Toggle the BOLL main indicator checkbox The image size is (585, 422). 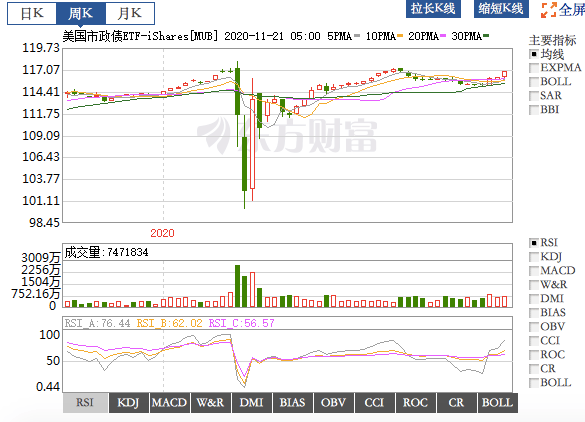click(534, 82)
